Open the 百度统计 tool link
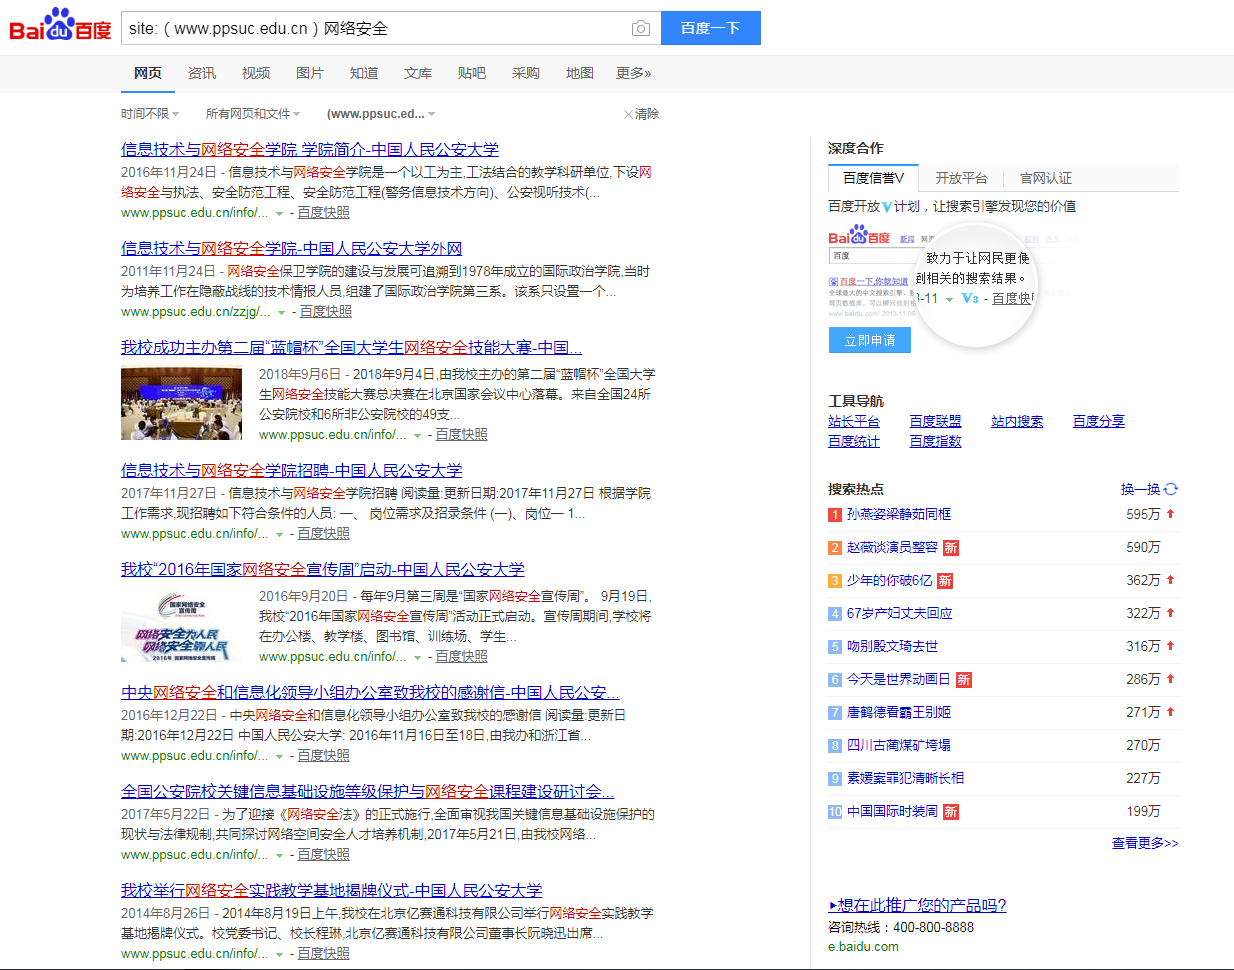 pyautogui.click(x=854, y=441)
